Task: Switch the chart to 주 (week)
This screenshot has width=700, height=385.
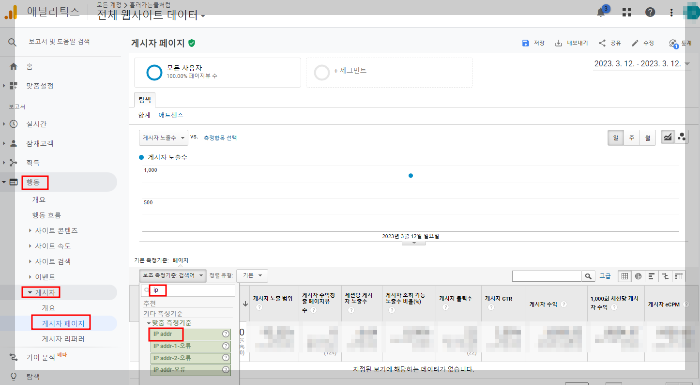Action: [x=632, y=138]
